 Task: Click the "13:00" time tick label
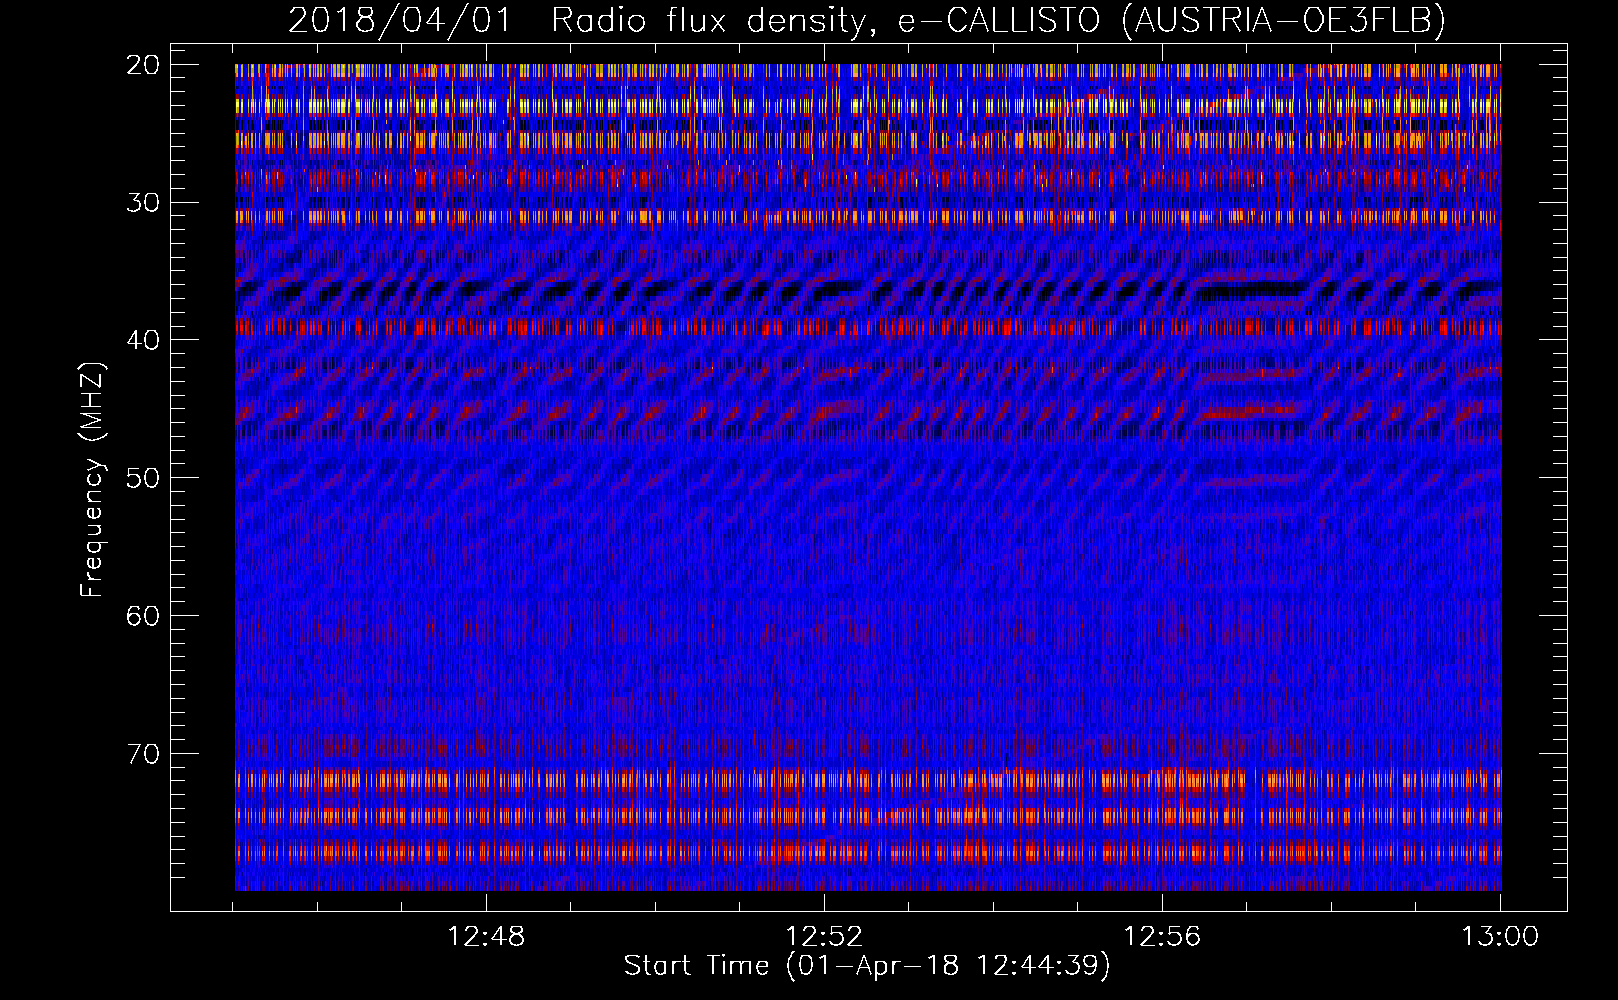pyautogui.click(x=1500, y=937)
